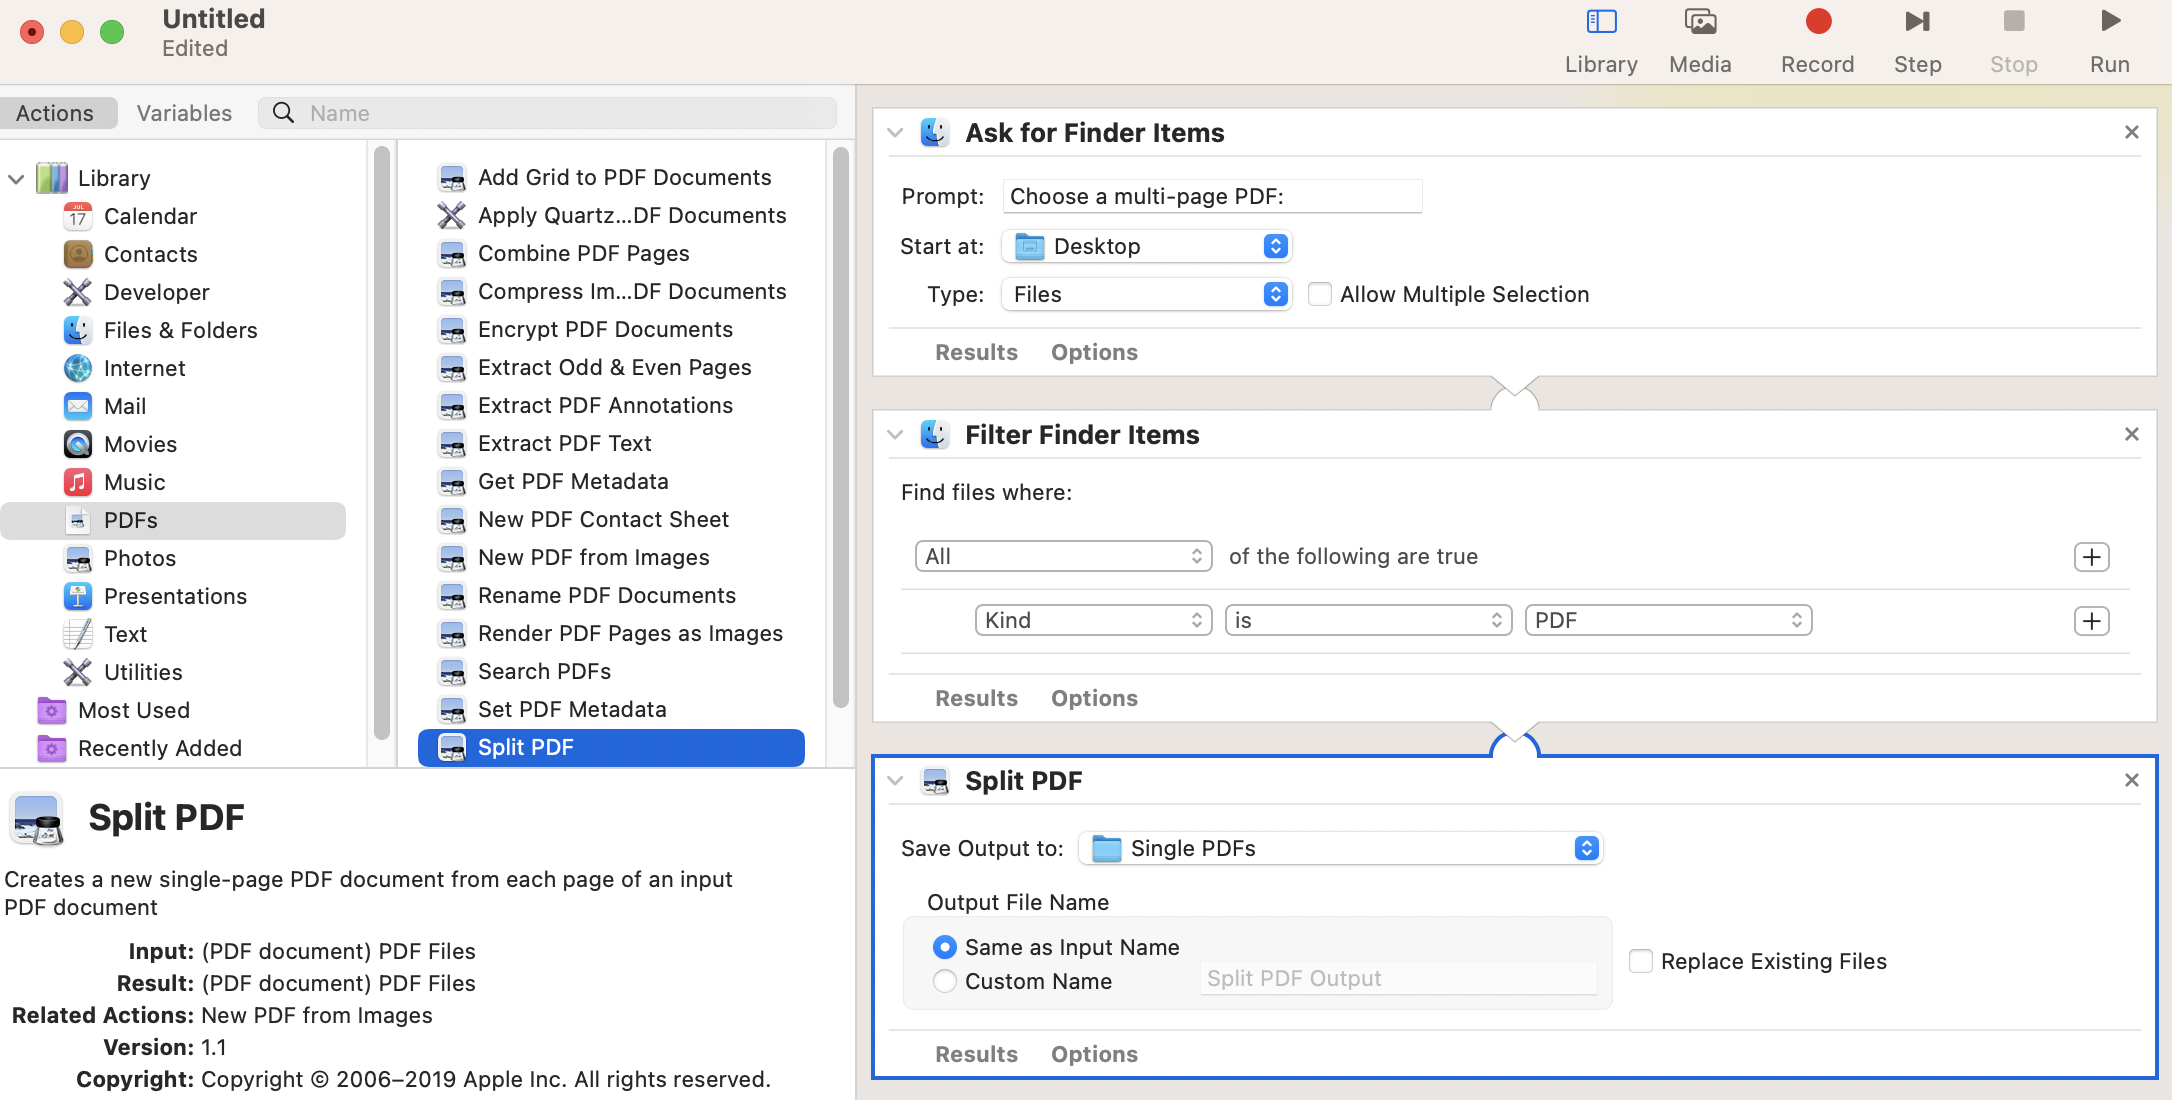2172x1100 pixels.
Task: Select Developer category in Library
Action: point(156,292)
